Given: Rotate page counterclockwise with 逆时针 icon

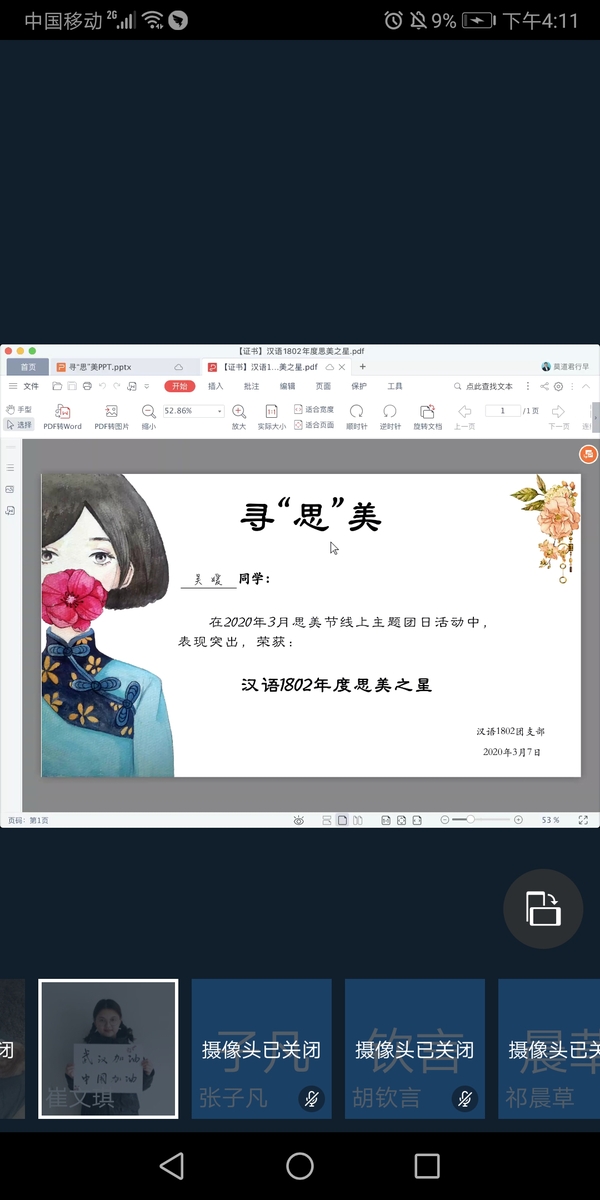Looking at the screenshot, I should [390, 412].
